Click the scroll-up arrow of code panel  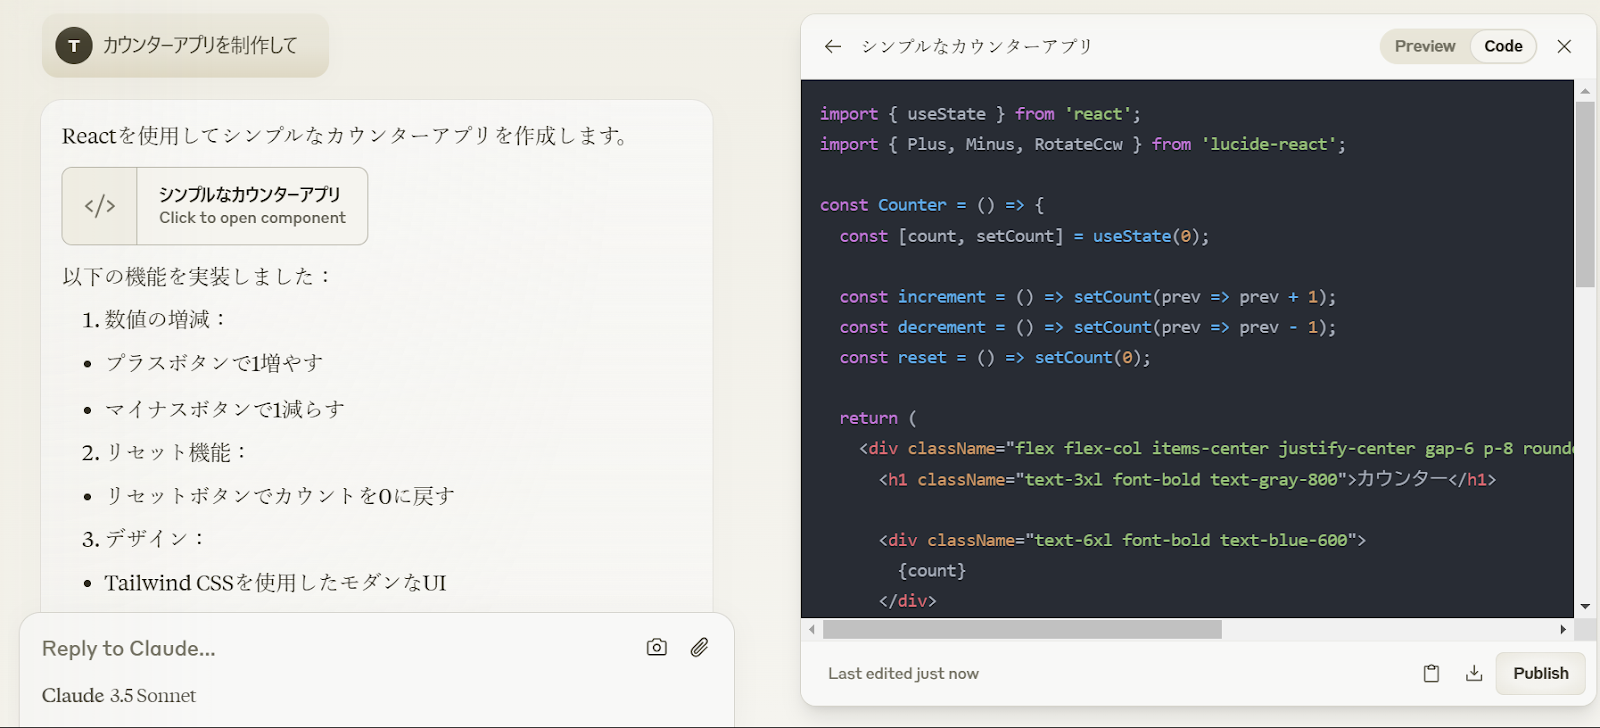[1585, 90]
